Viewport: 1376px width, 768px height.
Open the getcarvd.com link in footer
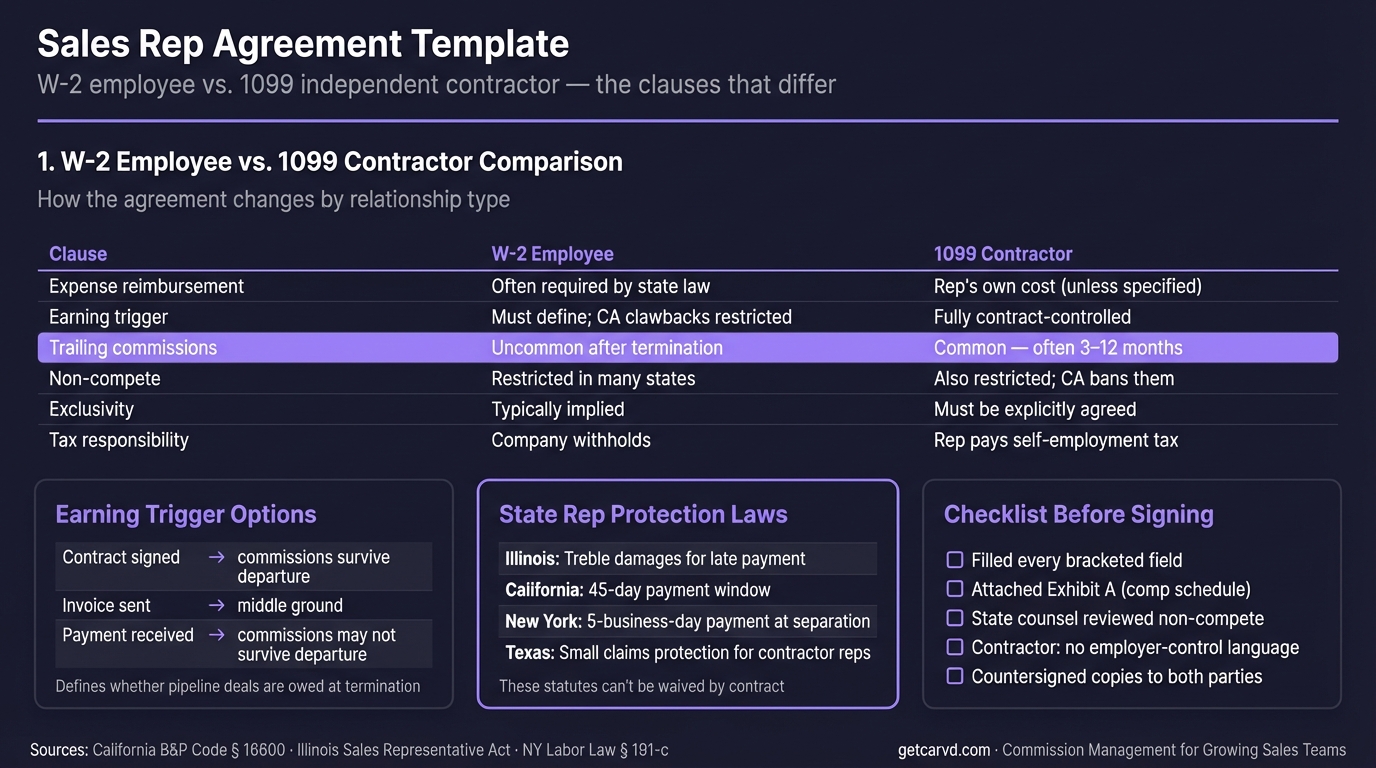(943, 750)
